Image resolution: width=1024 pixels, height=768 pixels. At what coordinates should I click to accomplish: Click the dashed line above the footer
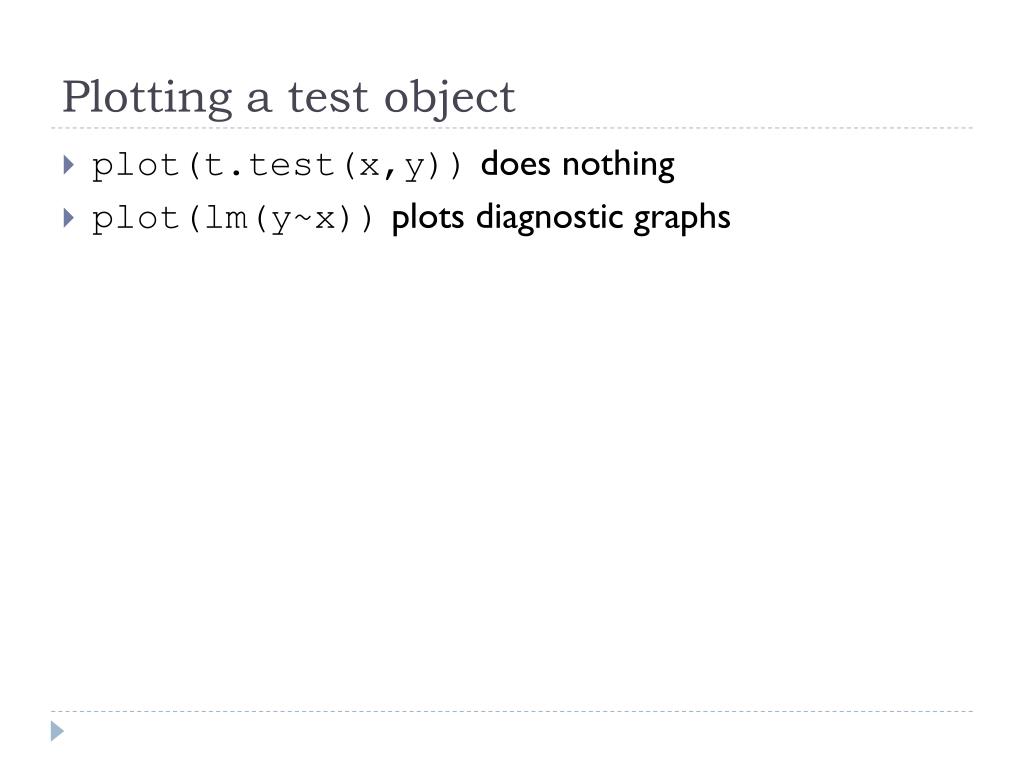512,711
